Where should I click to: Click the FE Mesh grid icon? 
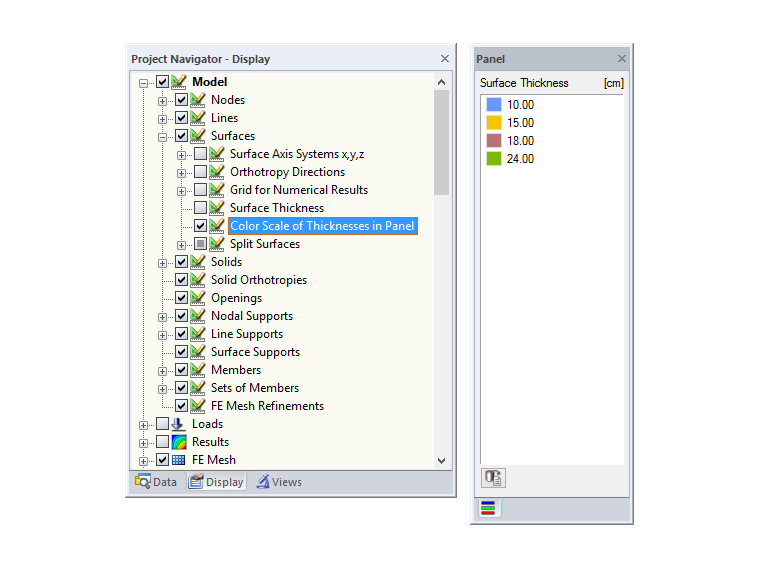(x=179, y=460)
